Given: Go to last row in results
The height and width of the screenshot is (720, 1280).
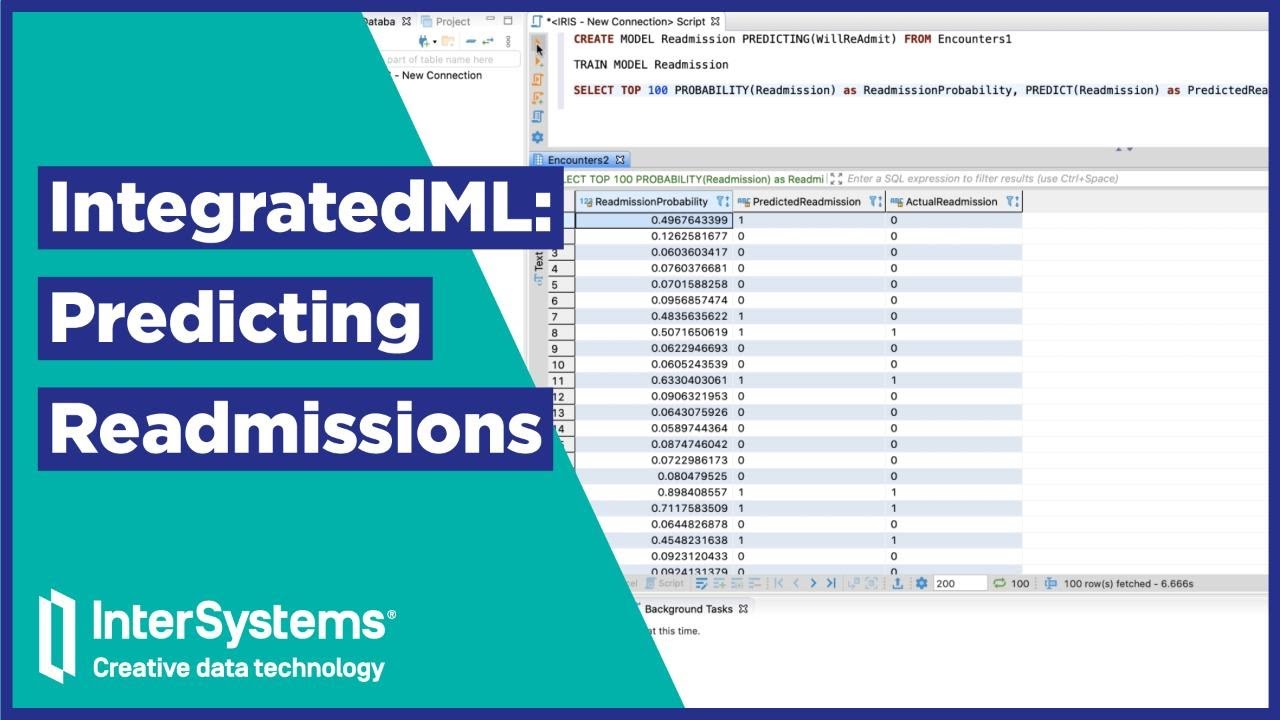Looking at the screenshot, I should coord(831,583).
